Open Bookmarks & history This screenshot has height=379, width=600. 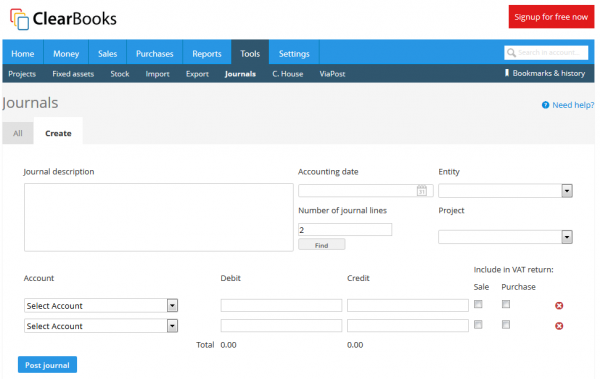[545, 73]
